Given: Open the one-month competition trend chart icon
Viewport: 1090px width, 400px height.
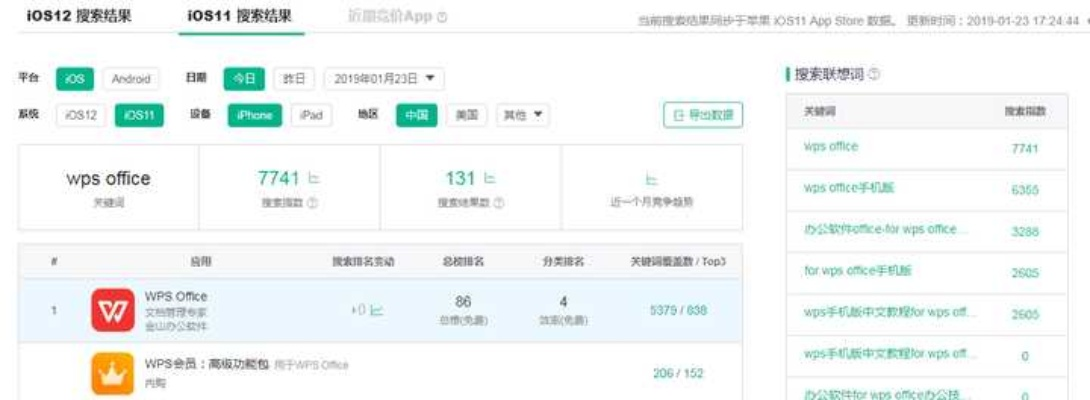Looking at the screenshot, I should point(651,180).
